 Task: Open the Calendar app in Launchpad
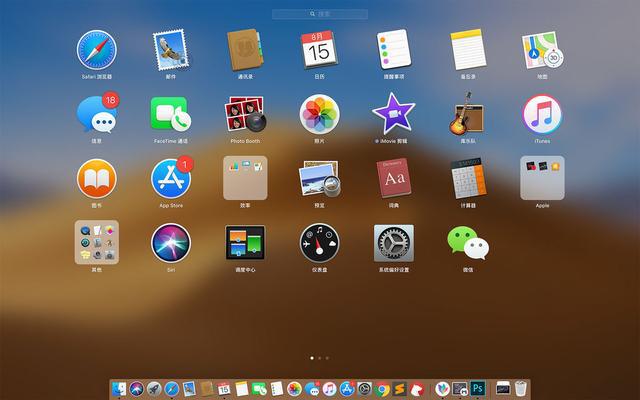[319, 50]
